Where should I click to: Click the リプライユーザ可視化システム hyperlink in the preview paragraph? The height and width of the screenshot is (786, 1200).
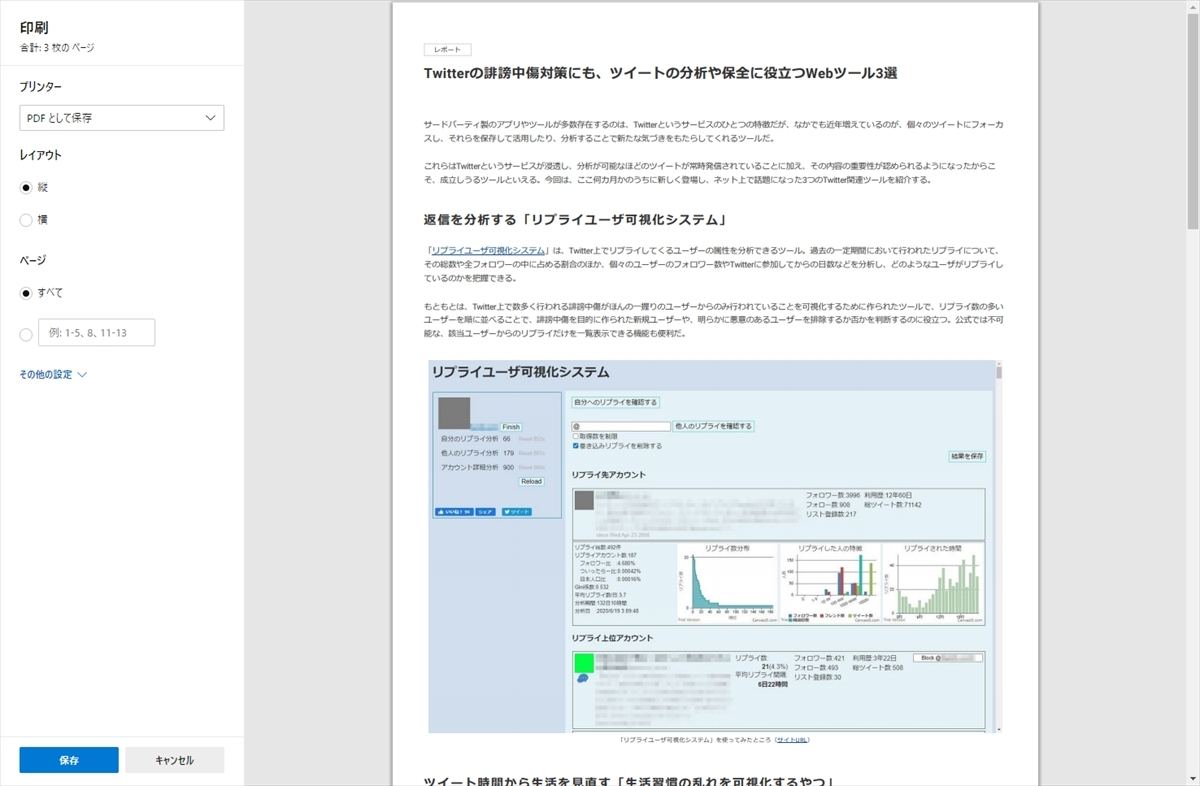tap(488, 250)
